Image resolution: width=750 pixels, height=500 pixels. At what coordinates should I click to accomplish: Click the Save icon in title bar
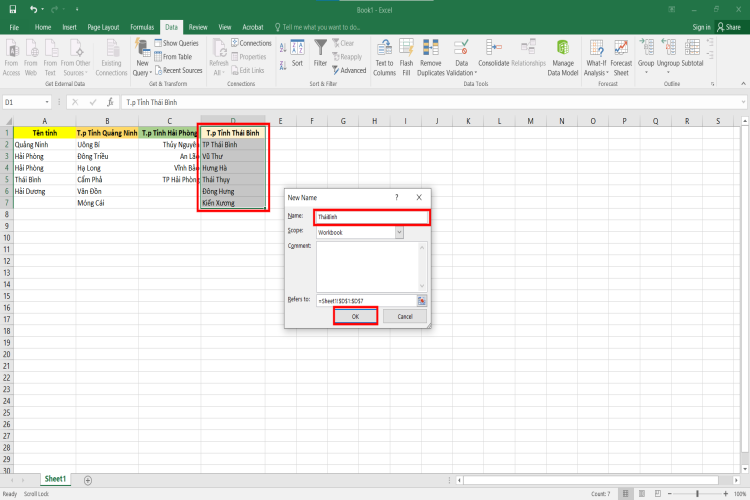[x=13, y=10]
